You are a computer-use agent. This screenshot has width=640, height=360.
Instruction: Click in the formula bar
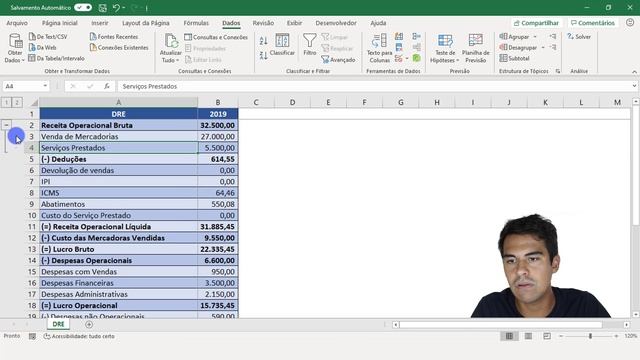[x=373, y=86]
